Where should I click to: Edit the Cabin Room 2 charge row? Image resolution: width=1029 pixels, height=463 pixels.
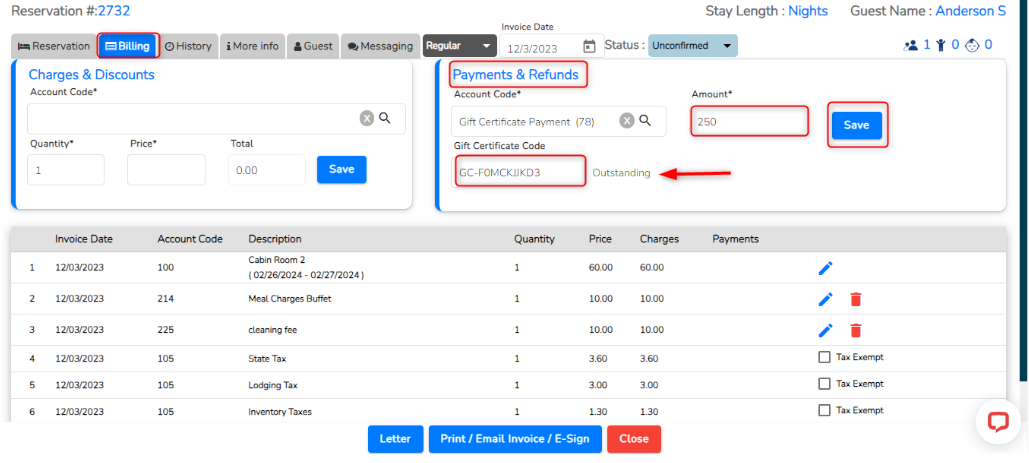(826, 268)
